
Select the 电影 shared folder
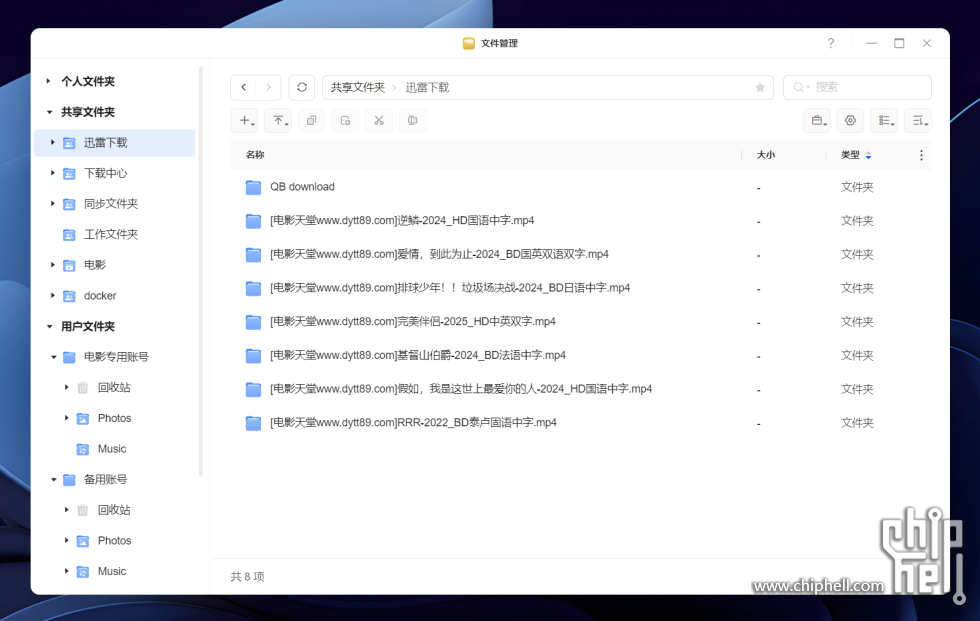coord(114,265)
